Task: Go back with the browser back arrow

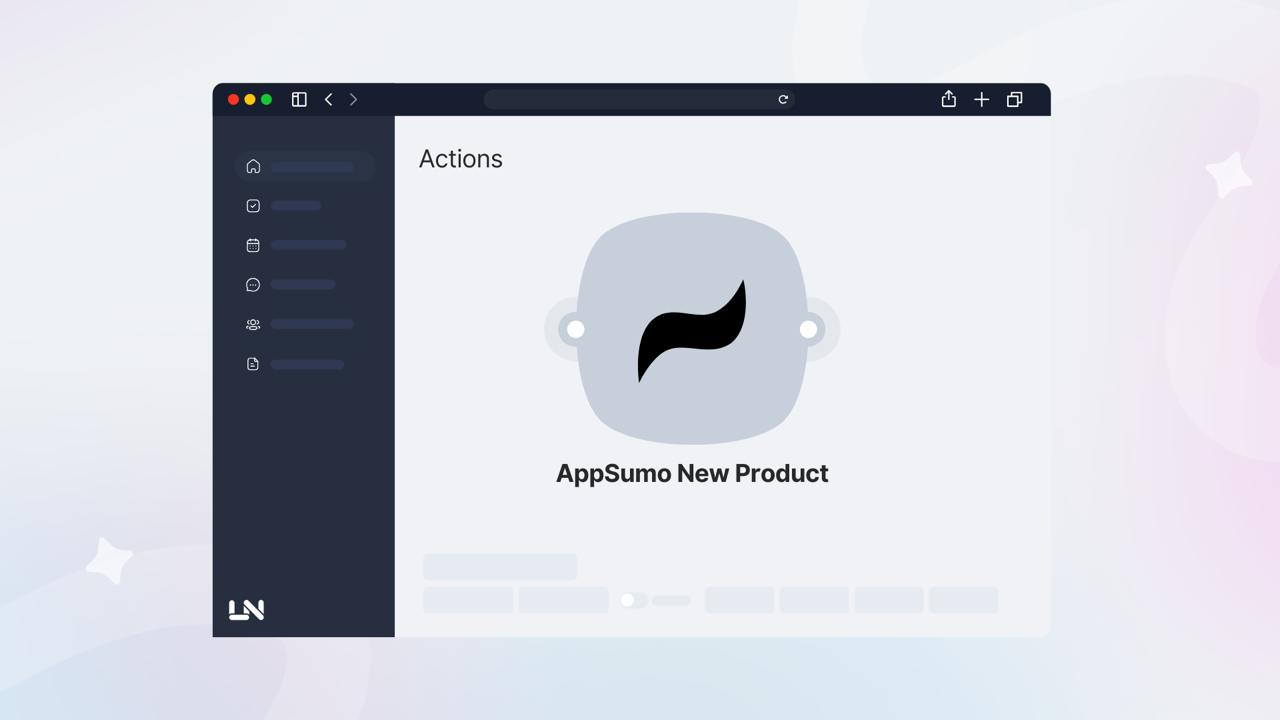Action: tap(328, 99)
